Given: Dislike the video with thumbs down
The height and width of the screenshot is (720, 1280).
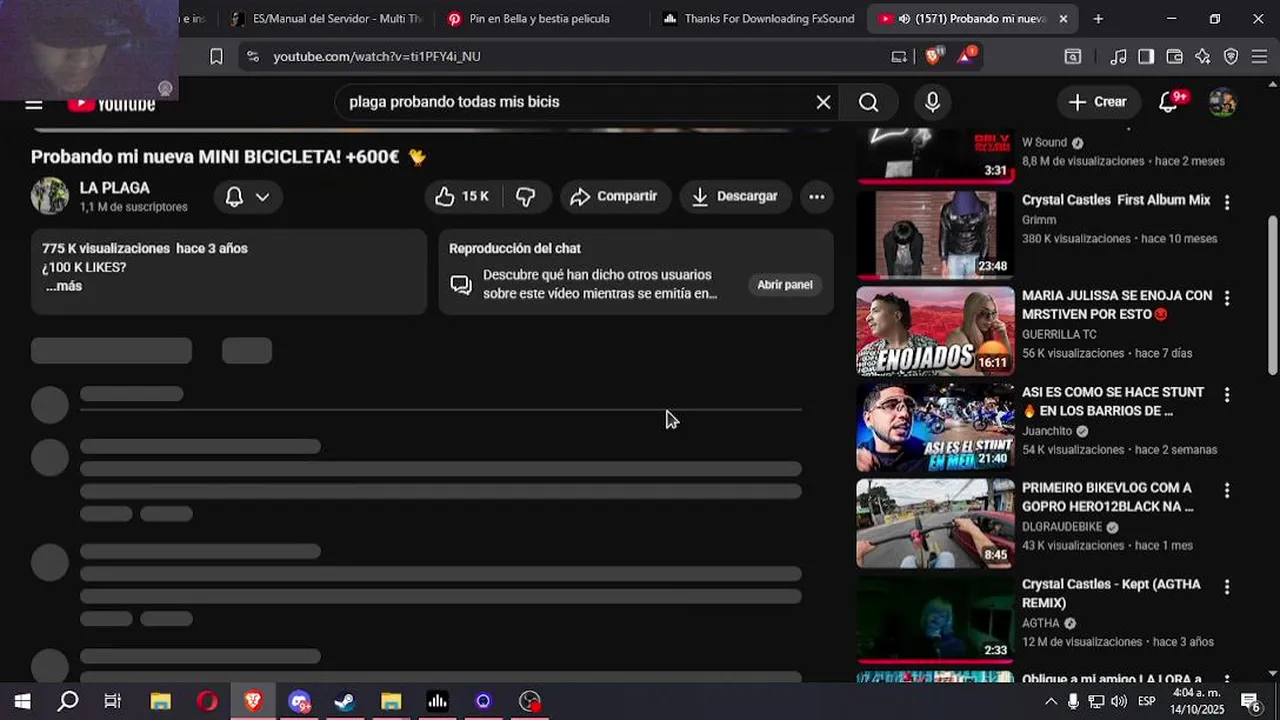Looking at the screenshot, I should (526, 197).
